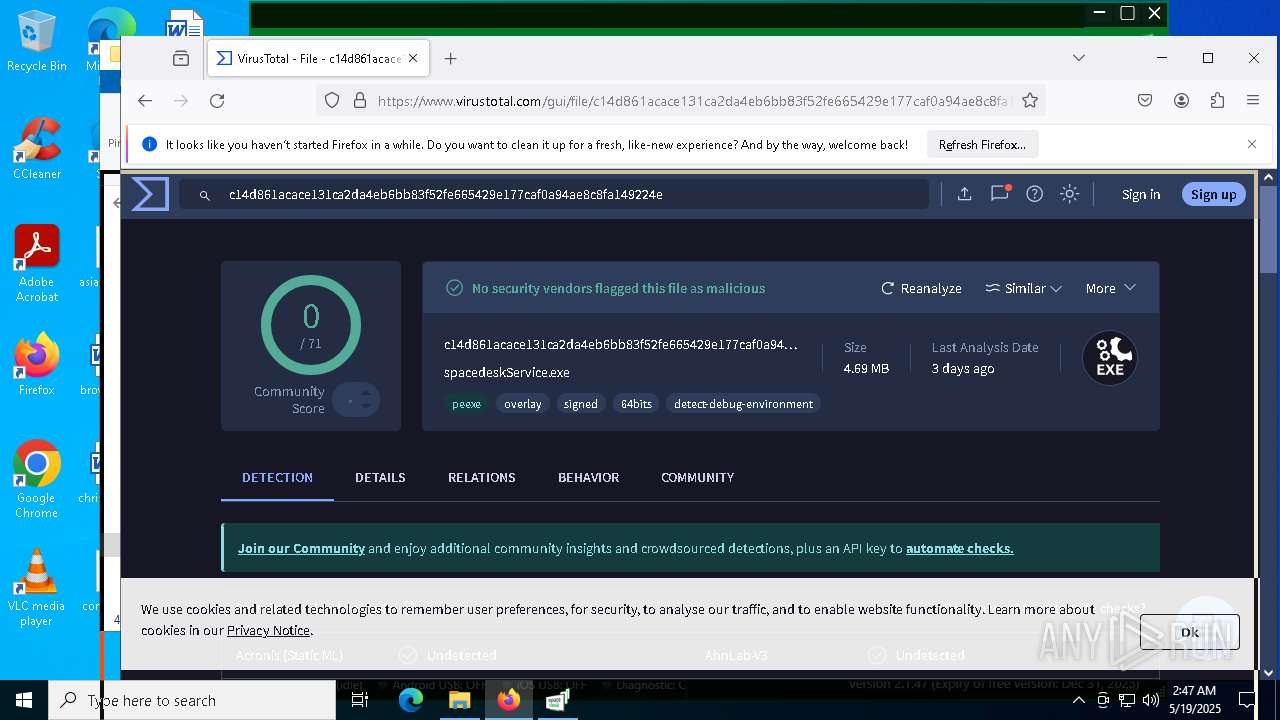Show hidden system tray icons chevron

[1079, 700]
